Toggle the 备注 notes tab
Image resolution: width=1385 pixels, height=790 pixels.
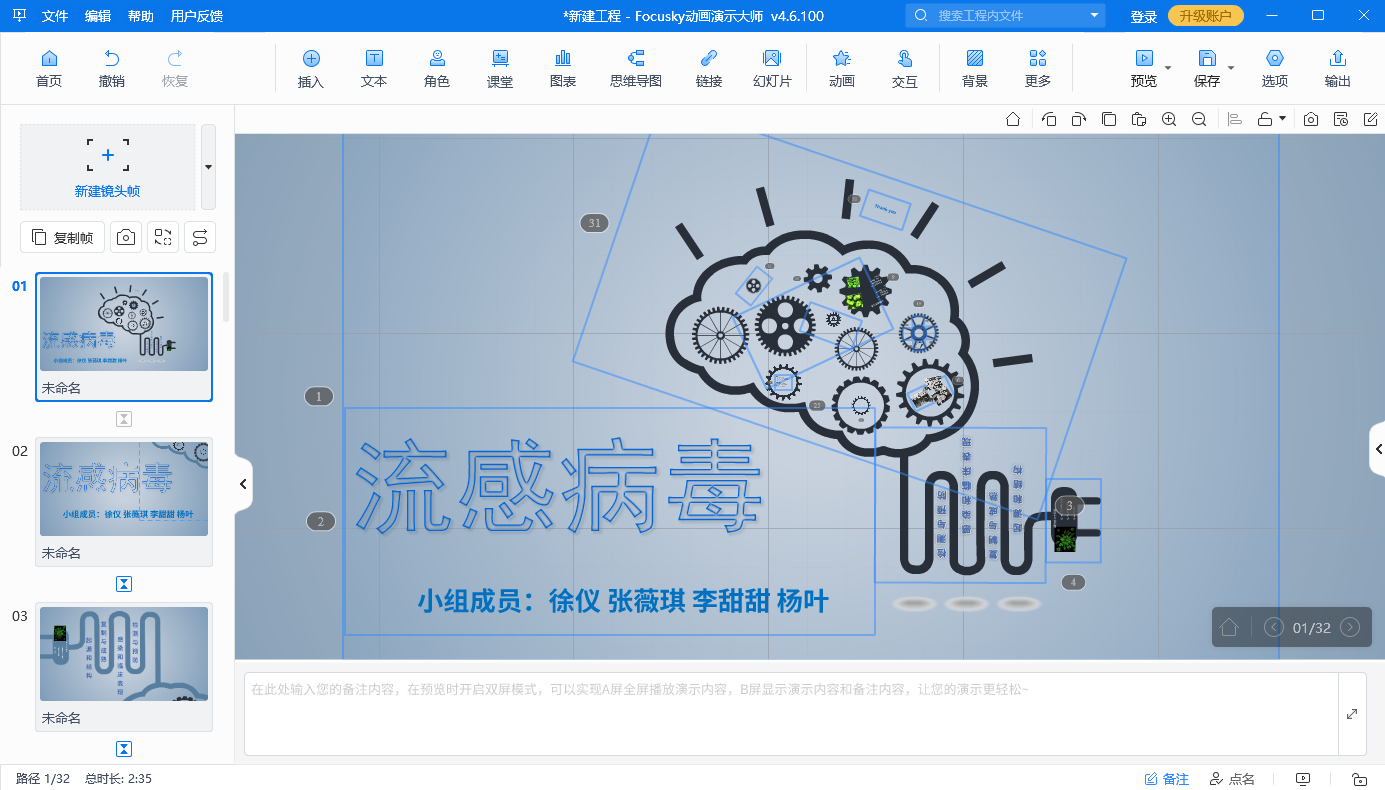(1166, 779)
